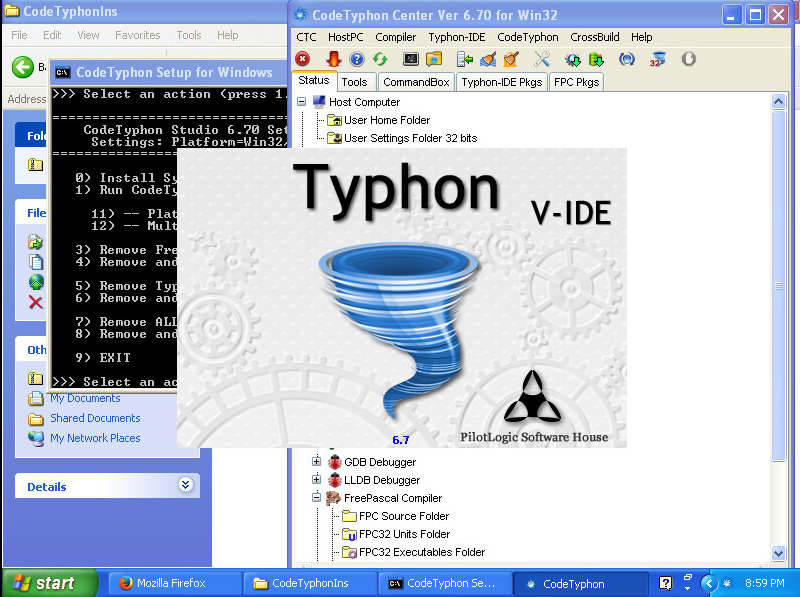
Task: Click the 32-bit typhoon toolbar icon
Action: (x=656, y=60)
